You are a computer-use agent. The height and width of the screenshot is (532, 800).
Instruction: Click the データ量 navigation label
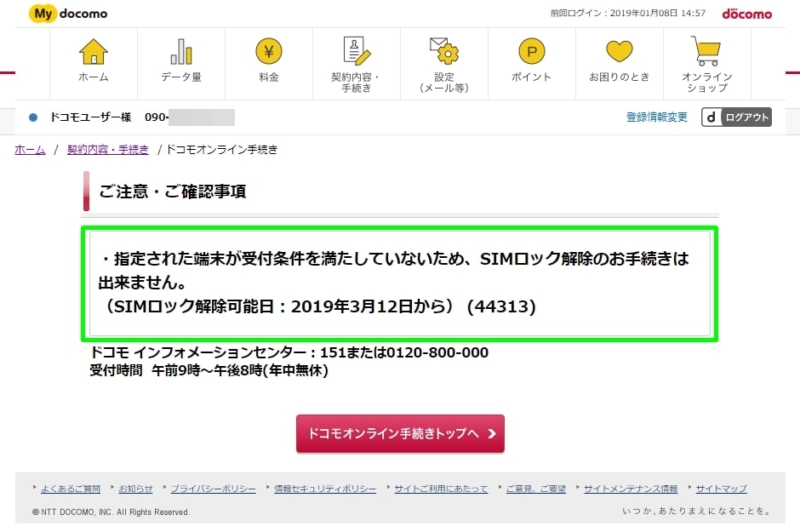click(x=181, y=77)
